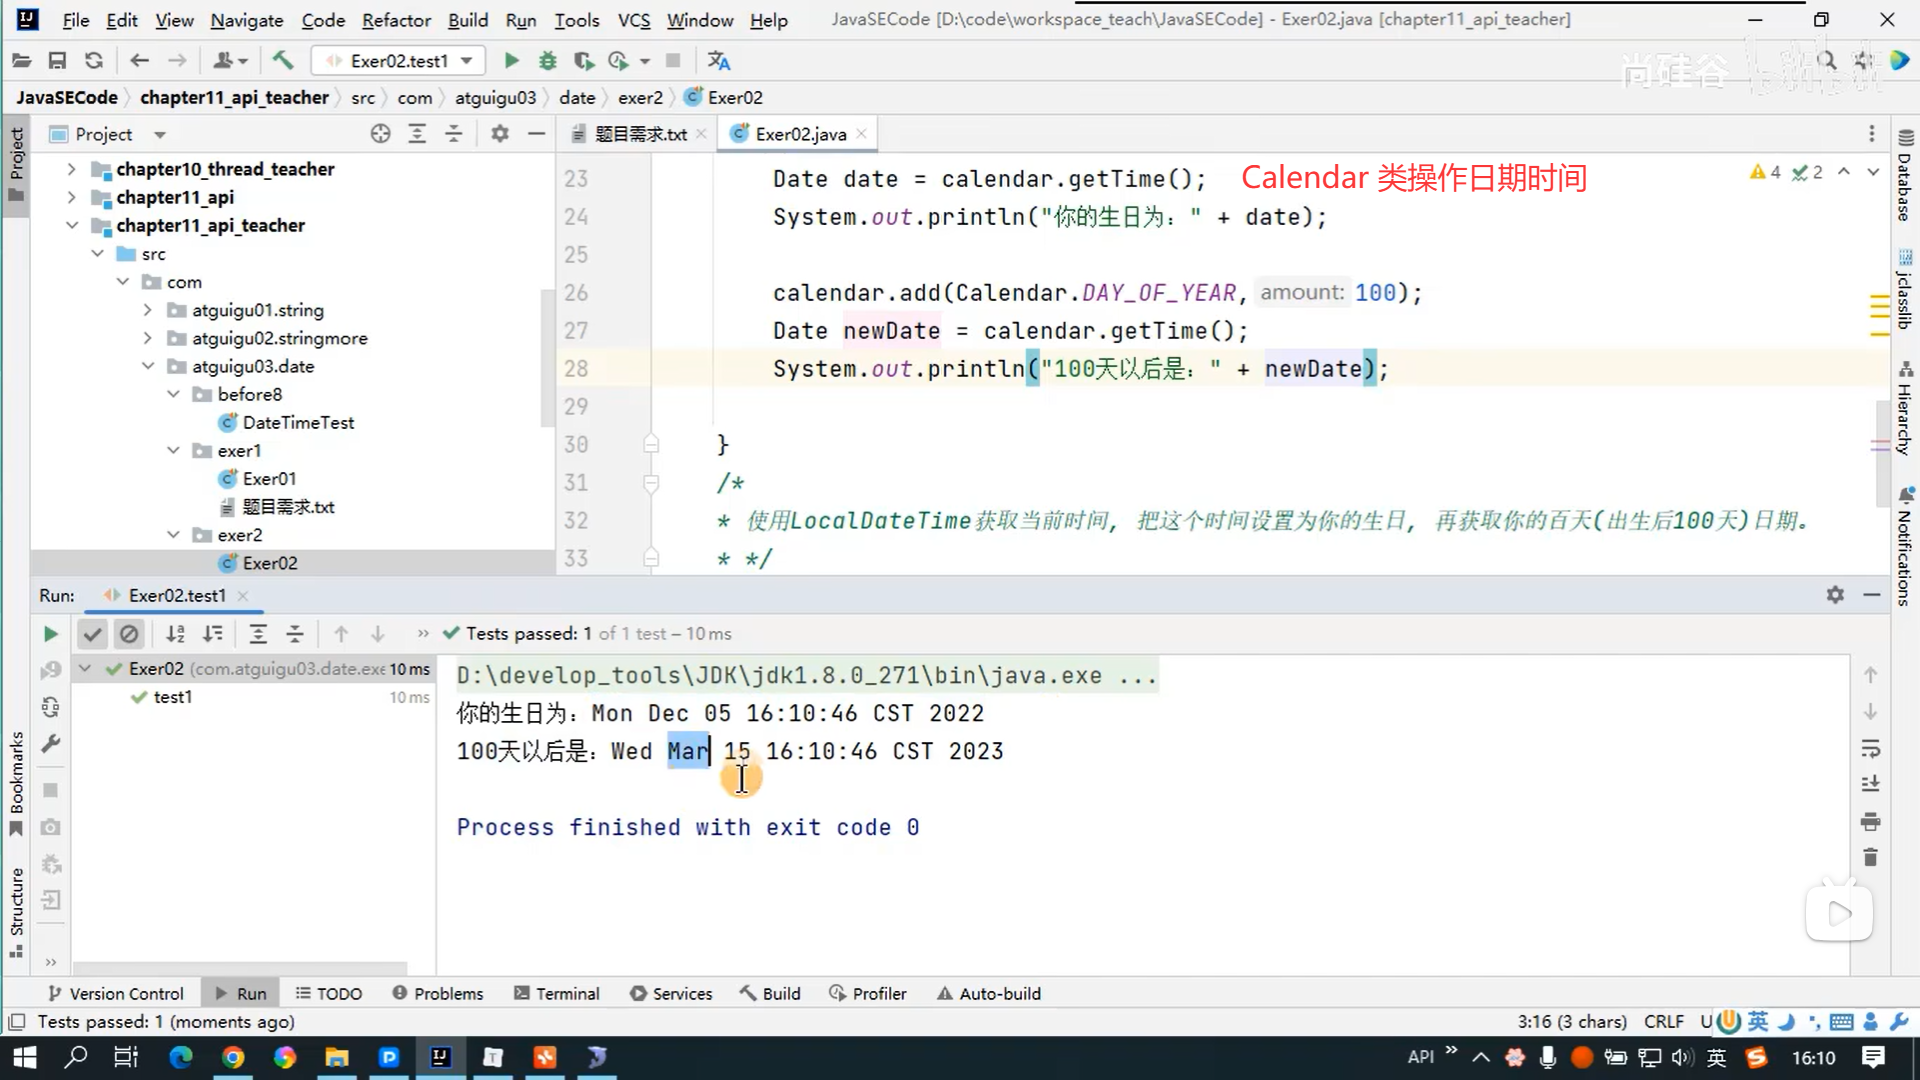Screen dimensions: 1920x1080
Task: Click Select Opened File target icon
Action: [380, 134]
